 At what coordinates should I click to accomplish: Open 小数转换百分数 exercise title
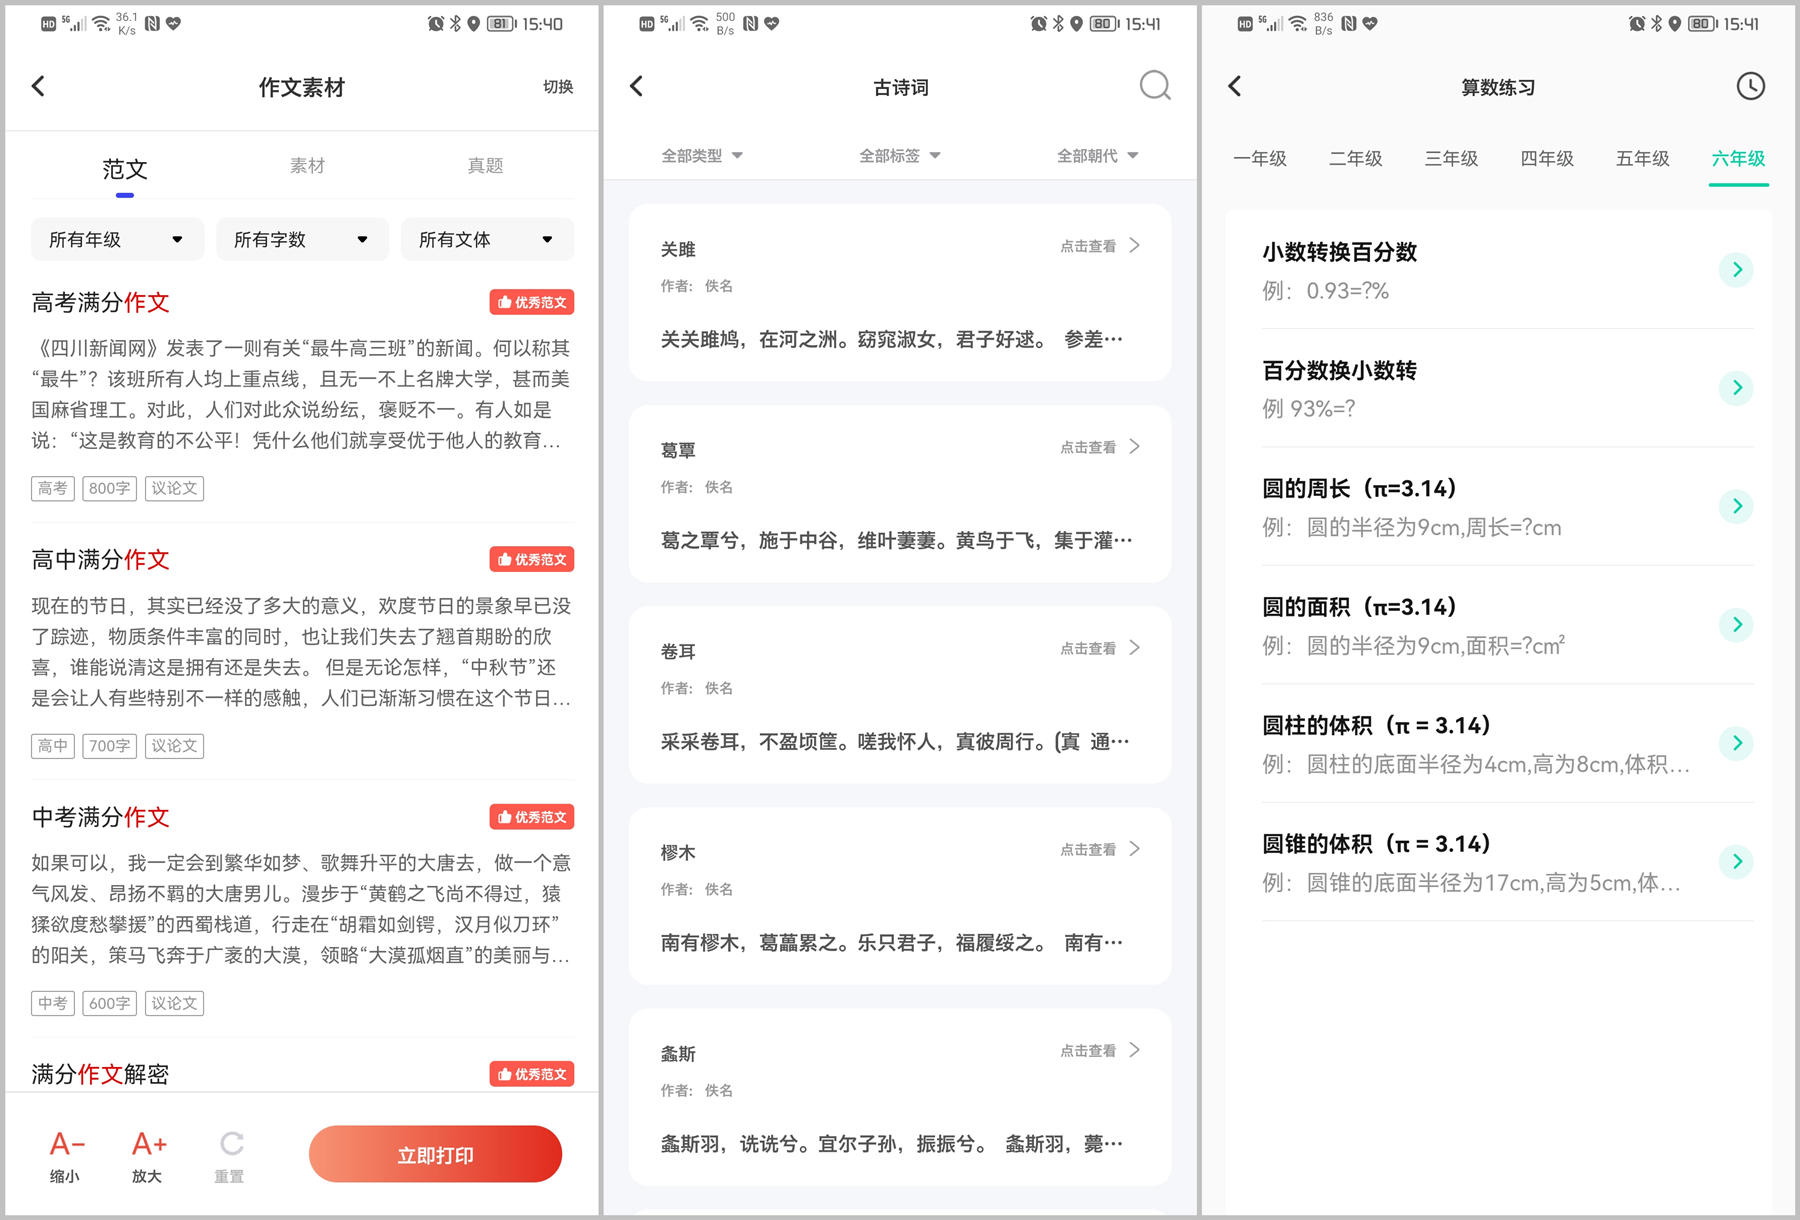coord(1340,252)
